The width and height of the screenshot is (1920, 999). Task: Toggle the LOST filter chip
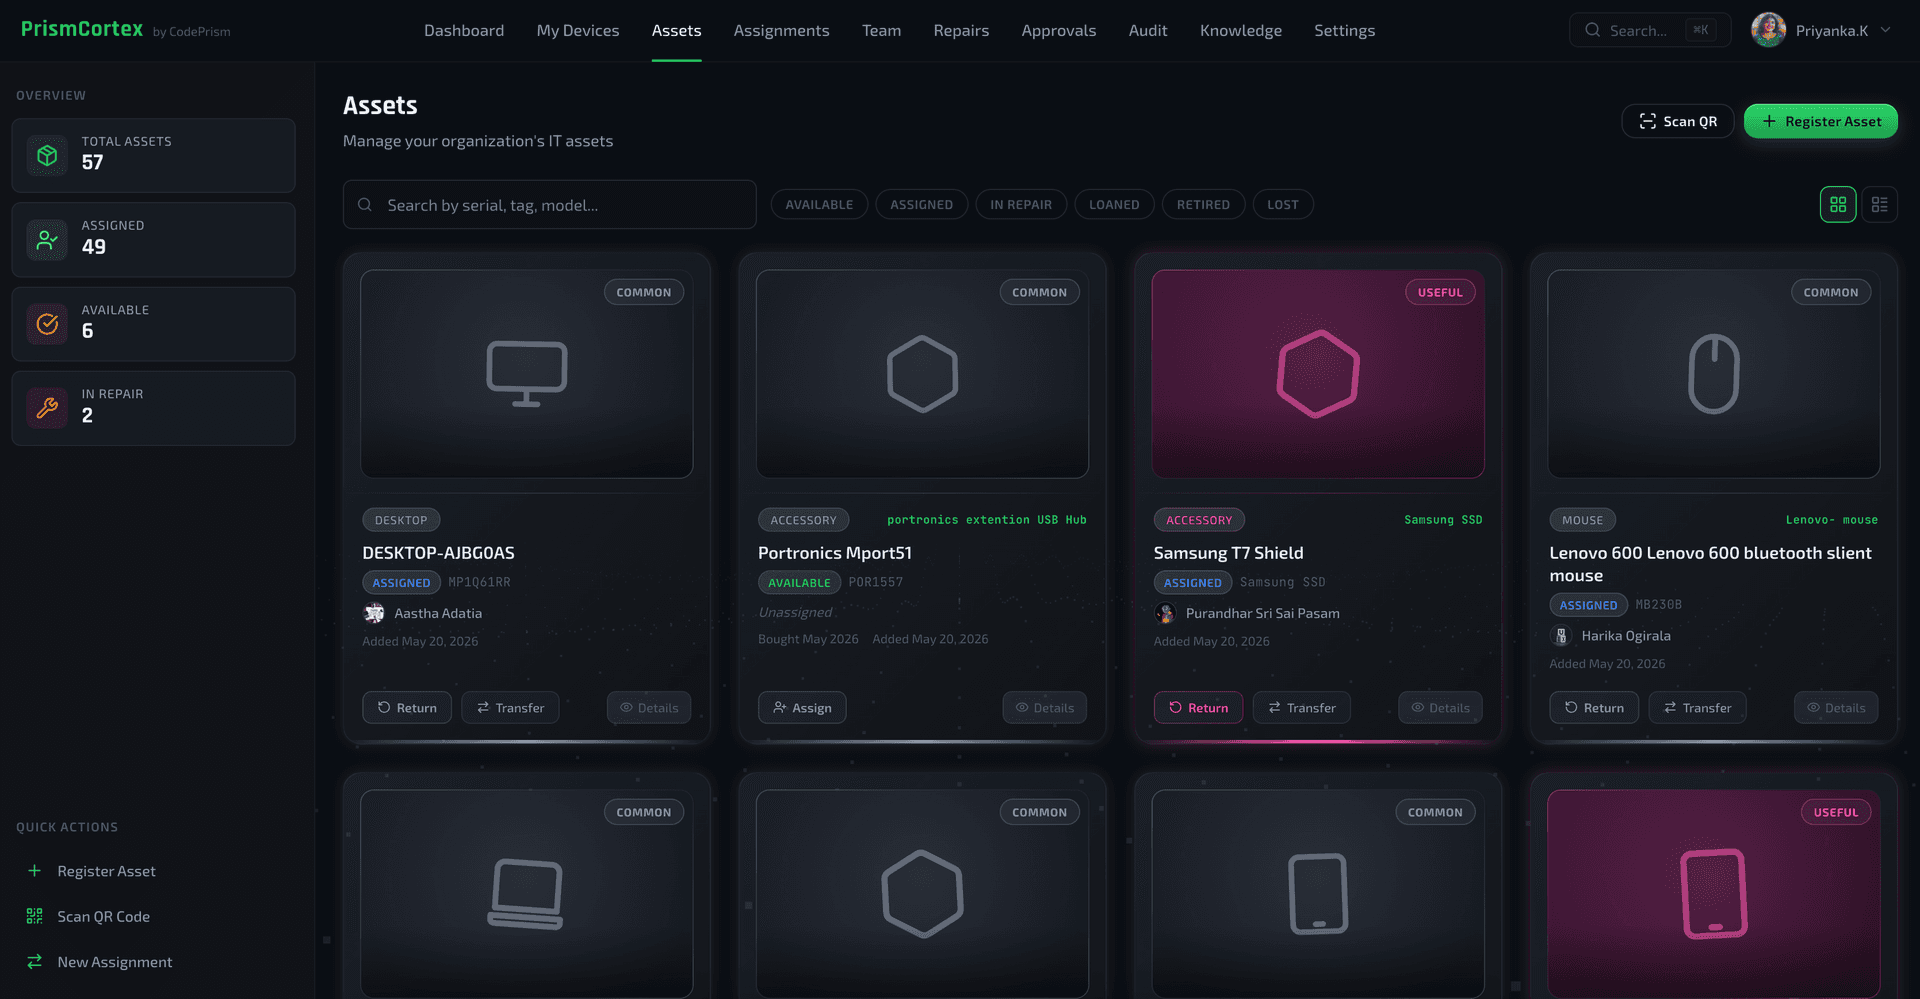point(1283,205)
